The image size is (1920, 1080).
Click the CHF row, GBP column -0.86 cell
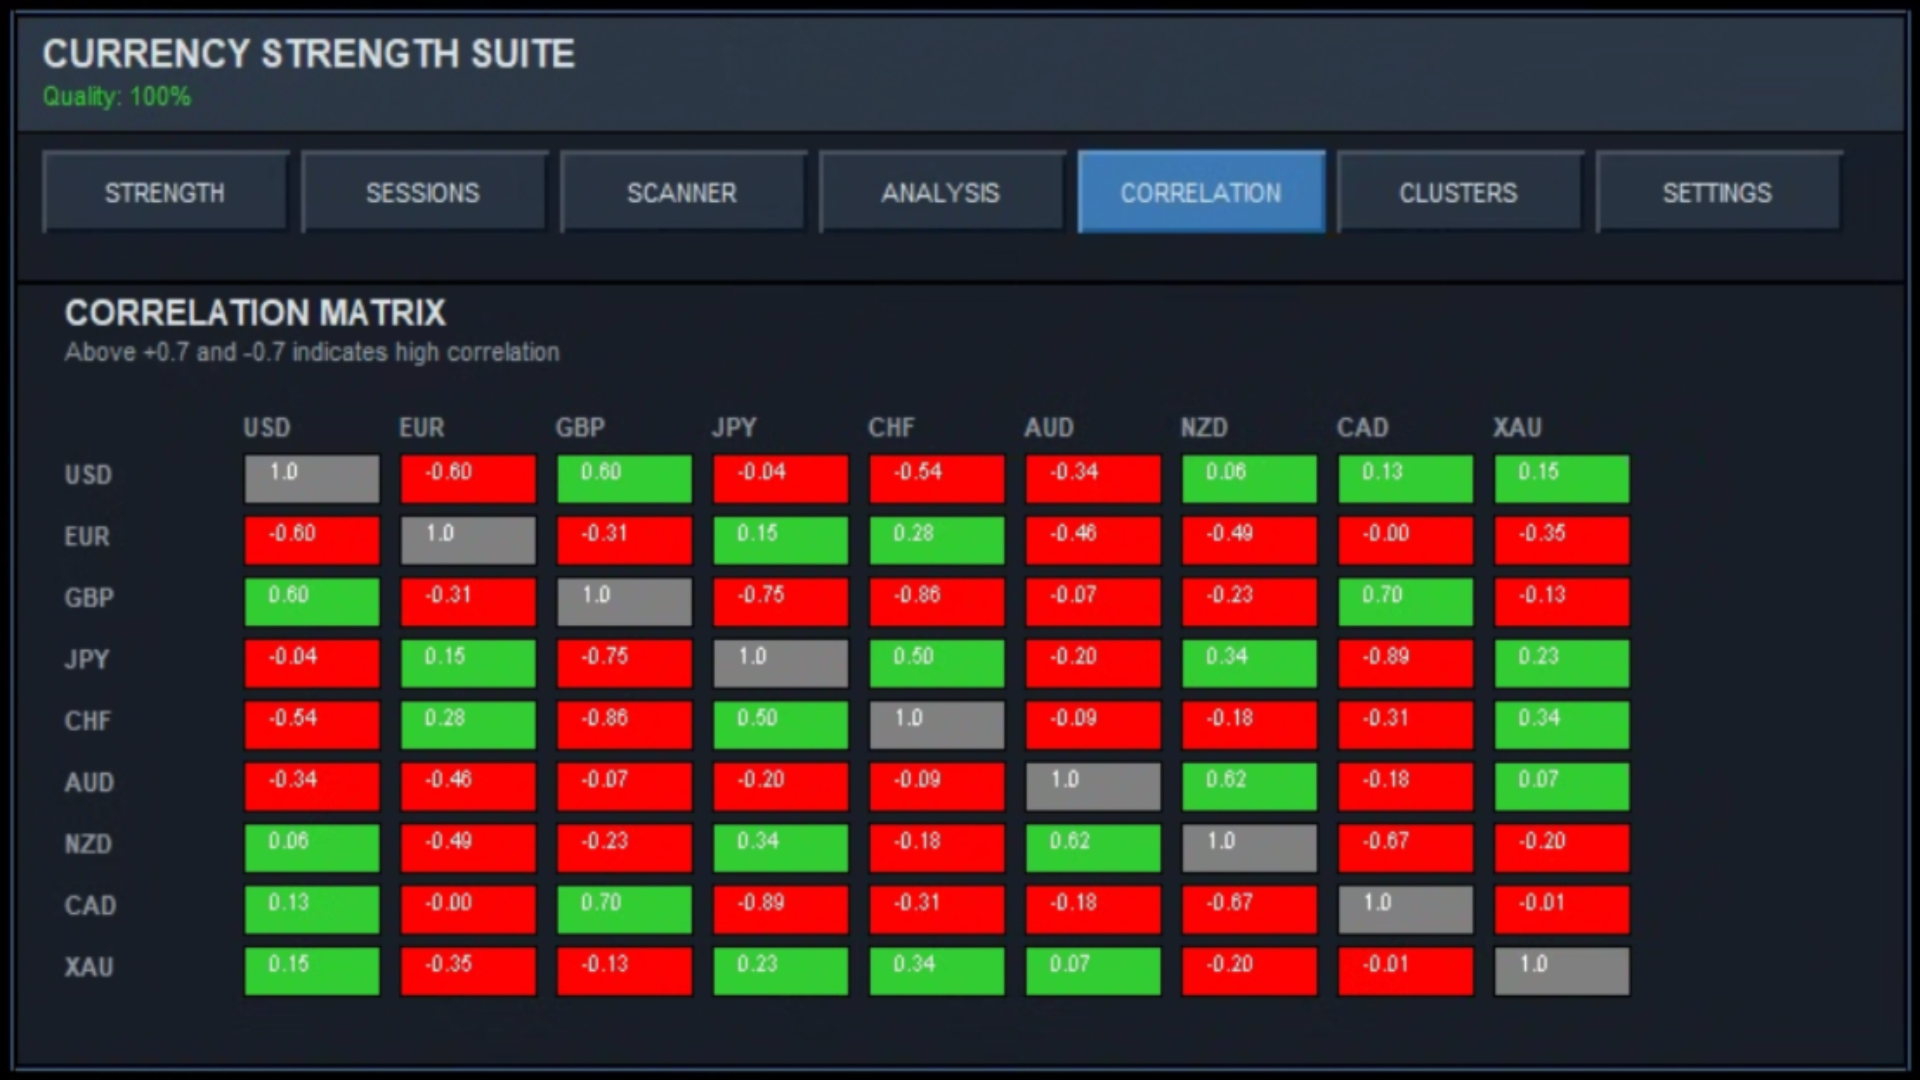tap(624, 724)
